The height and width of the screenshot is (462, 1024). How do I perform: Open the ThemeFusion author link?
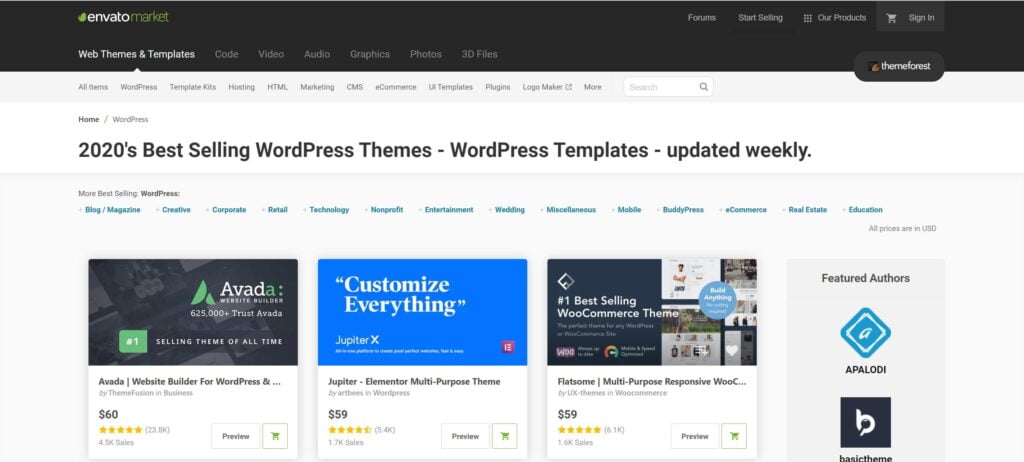(129, 393)
